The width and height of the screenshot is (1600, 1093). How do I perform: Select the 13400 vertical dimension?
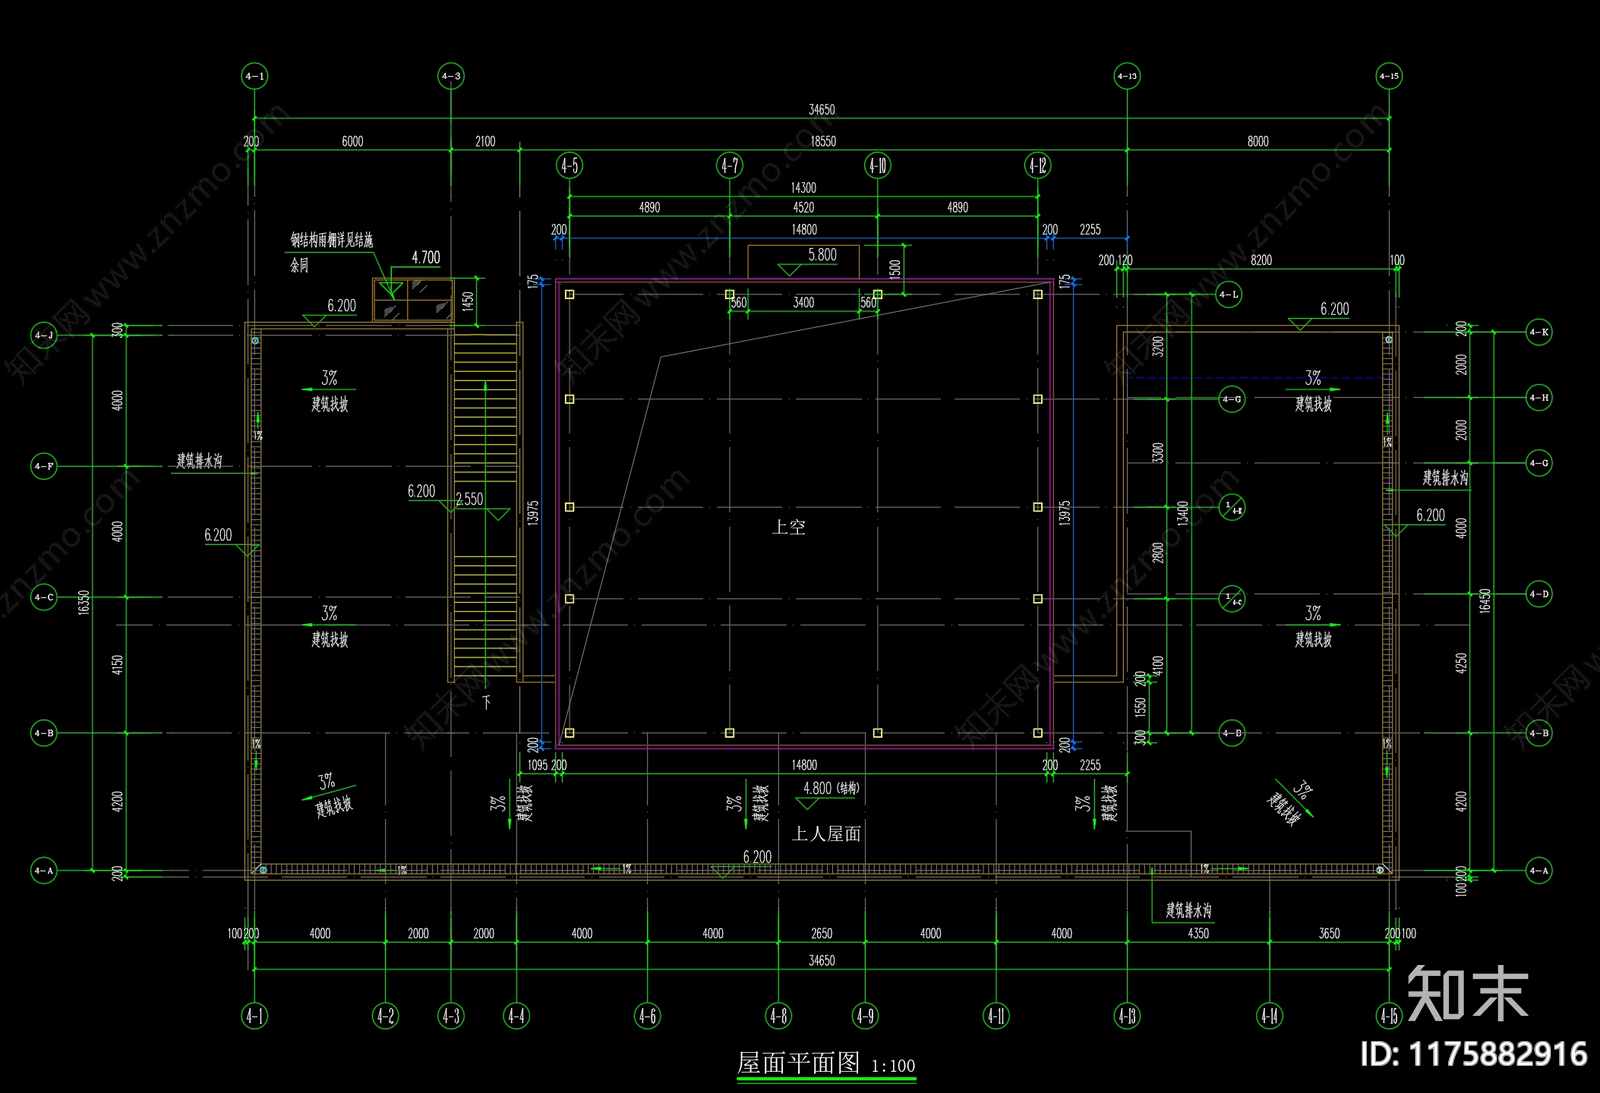[1183, 514]
